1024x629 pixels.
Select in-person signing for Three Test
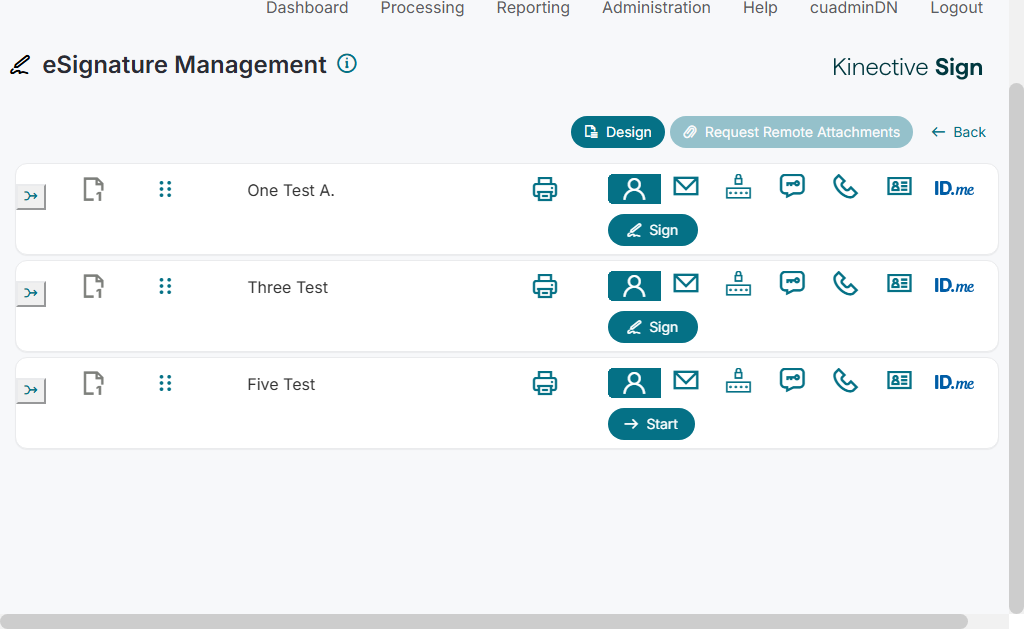(634, 286)
